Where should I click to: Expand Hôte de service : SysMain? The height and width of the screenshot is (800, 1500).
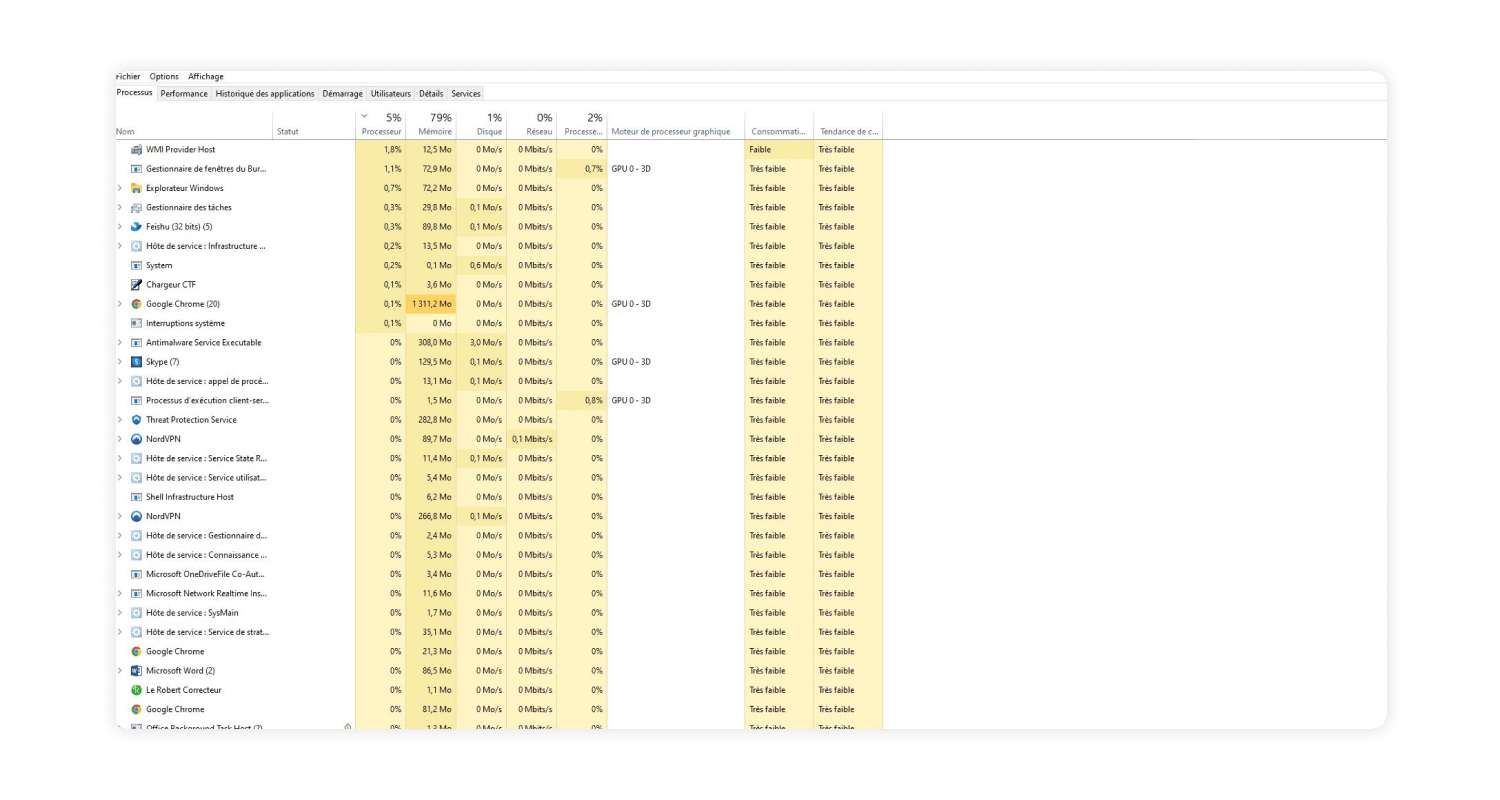pos(120,613)
